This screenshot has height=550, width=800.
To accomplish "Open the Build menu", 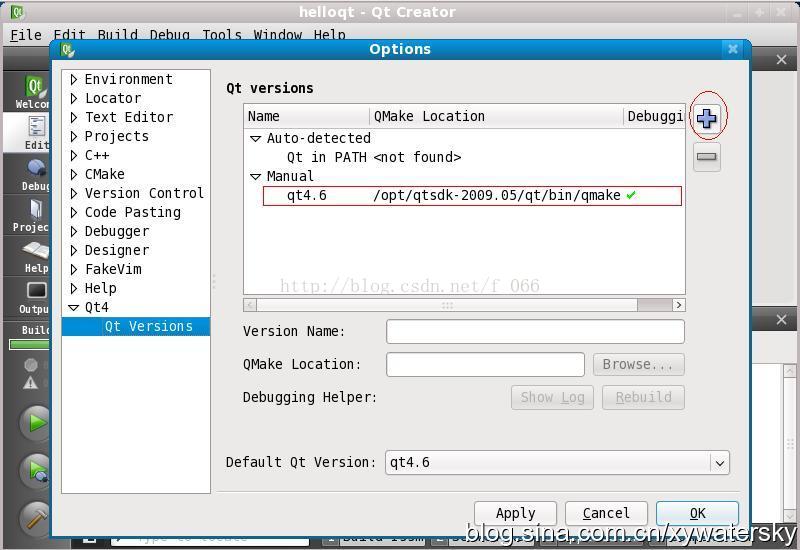I will [x=117, y=35].
